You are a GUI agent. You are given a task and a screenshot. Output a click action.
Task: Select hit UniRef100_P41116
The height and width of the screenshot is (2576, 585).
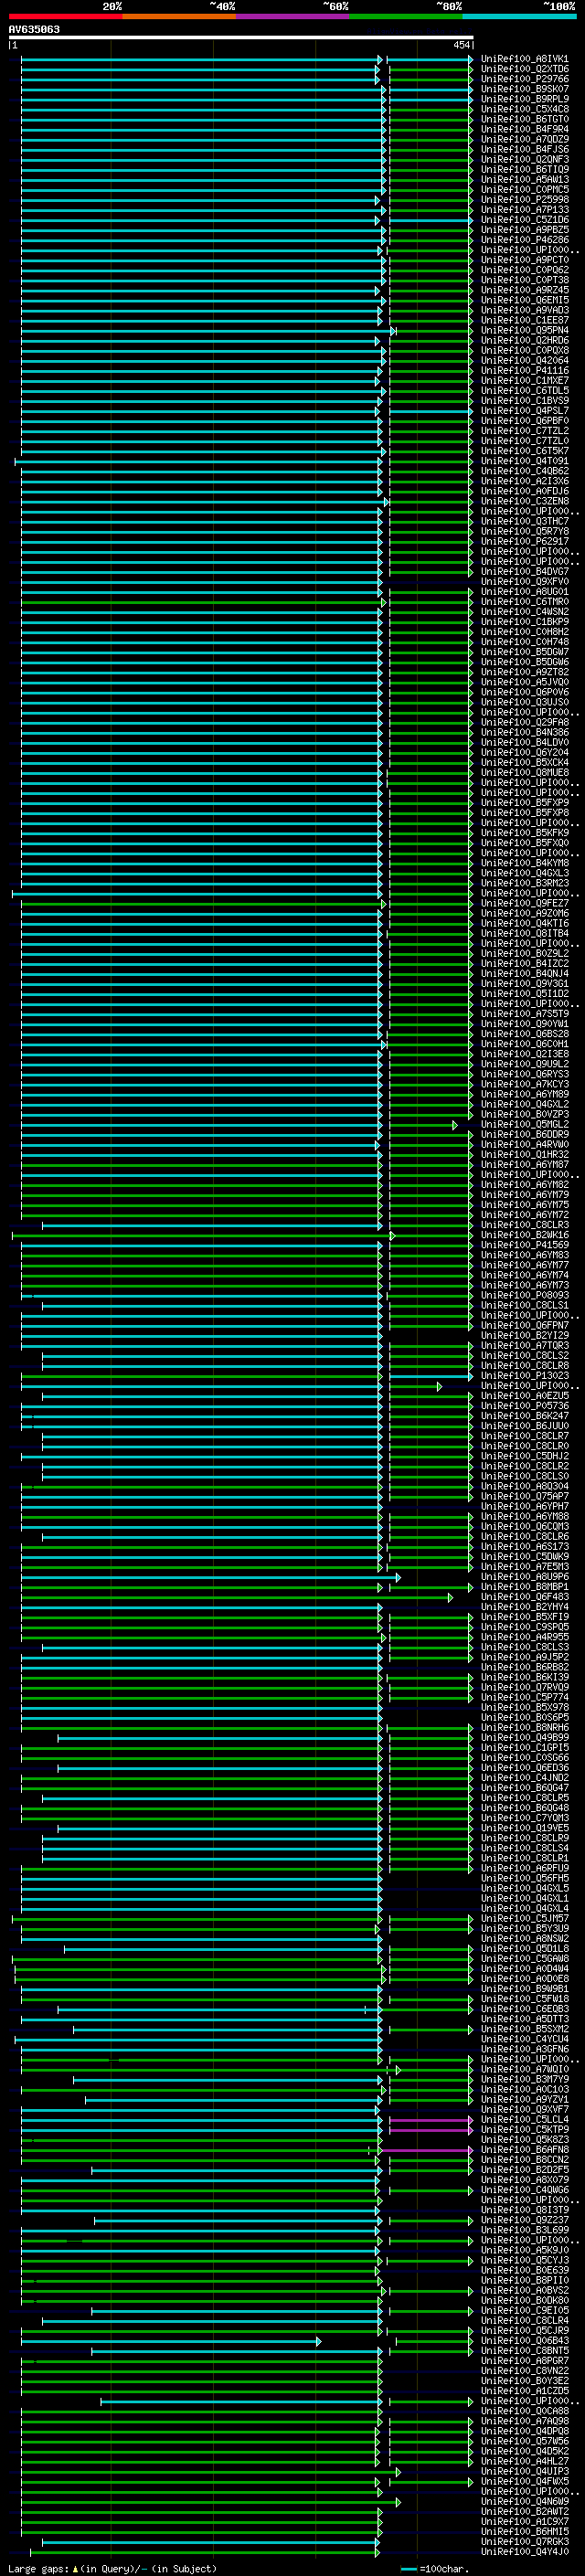[x=524, y=371]
